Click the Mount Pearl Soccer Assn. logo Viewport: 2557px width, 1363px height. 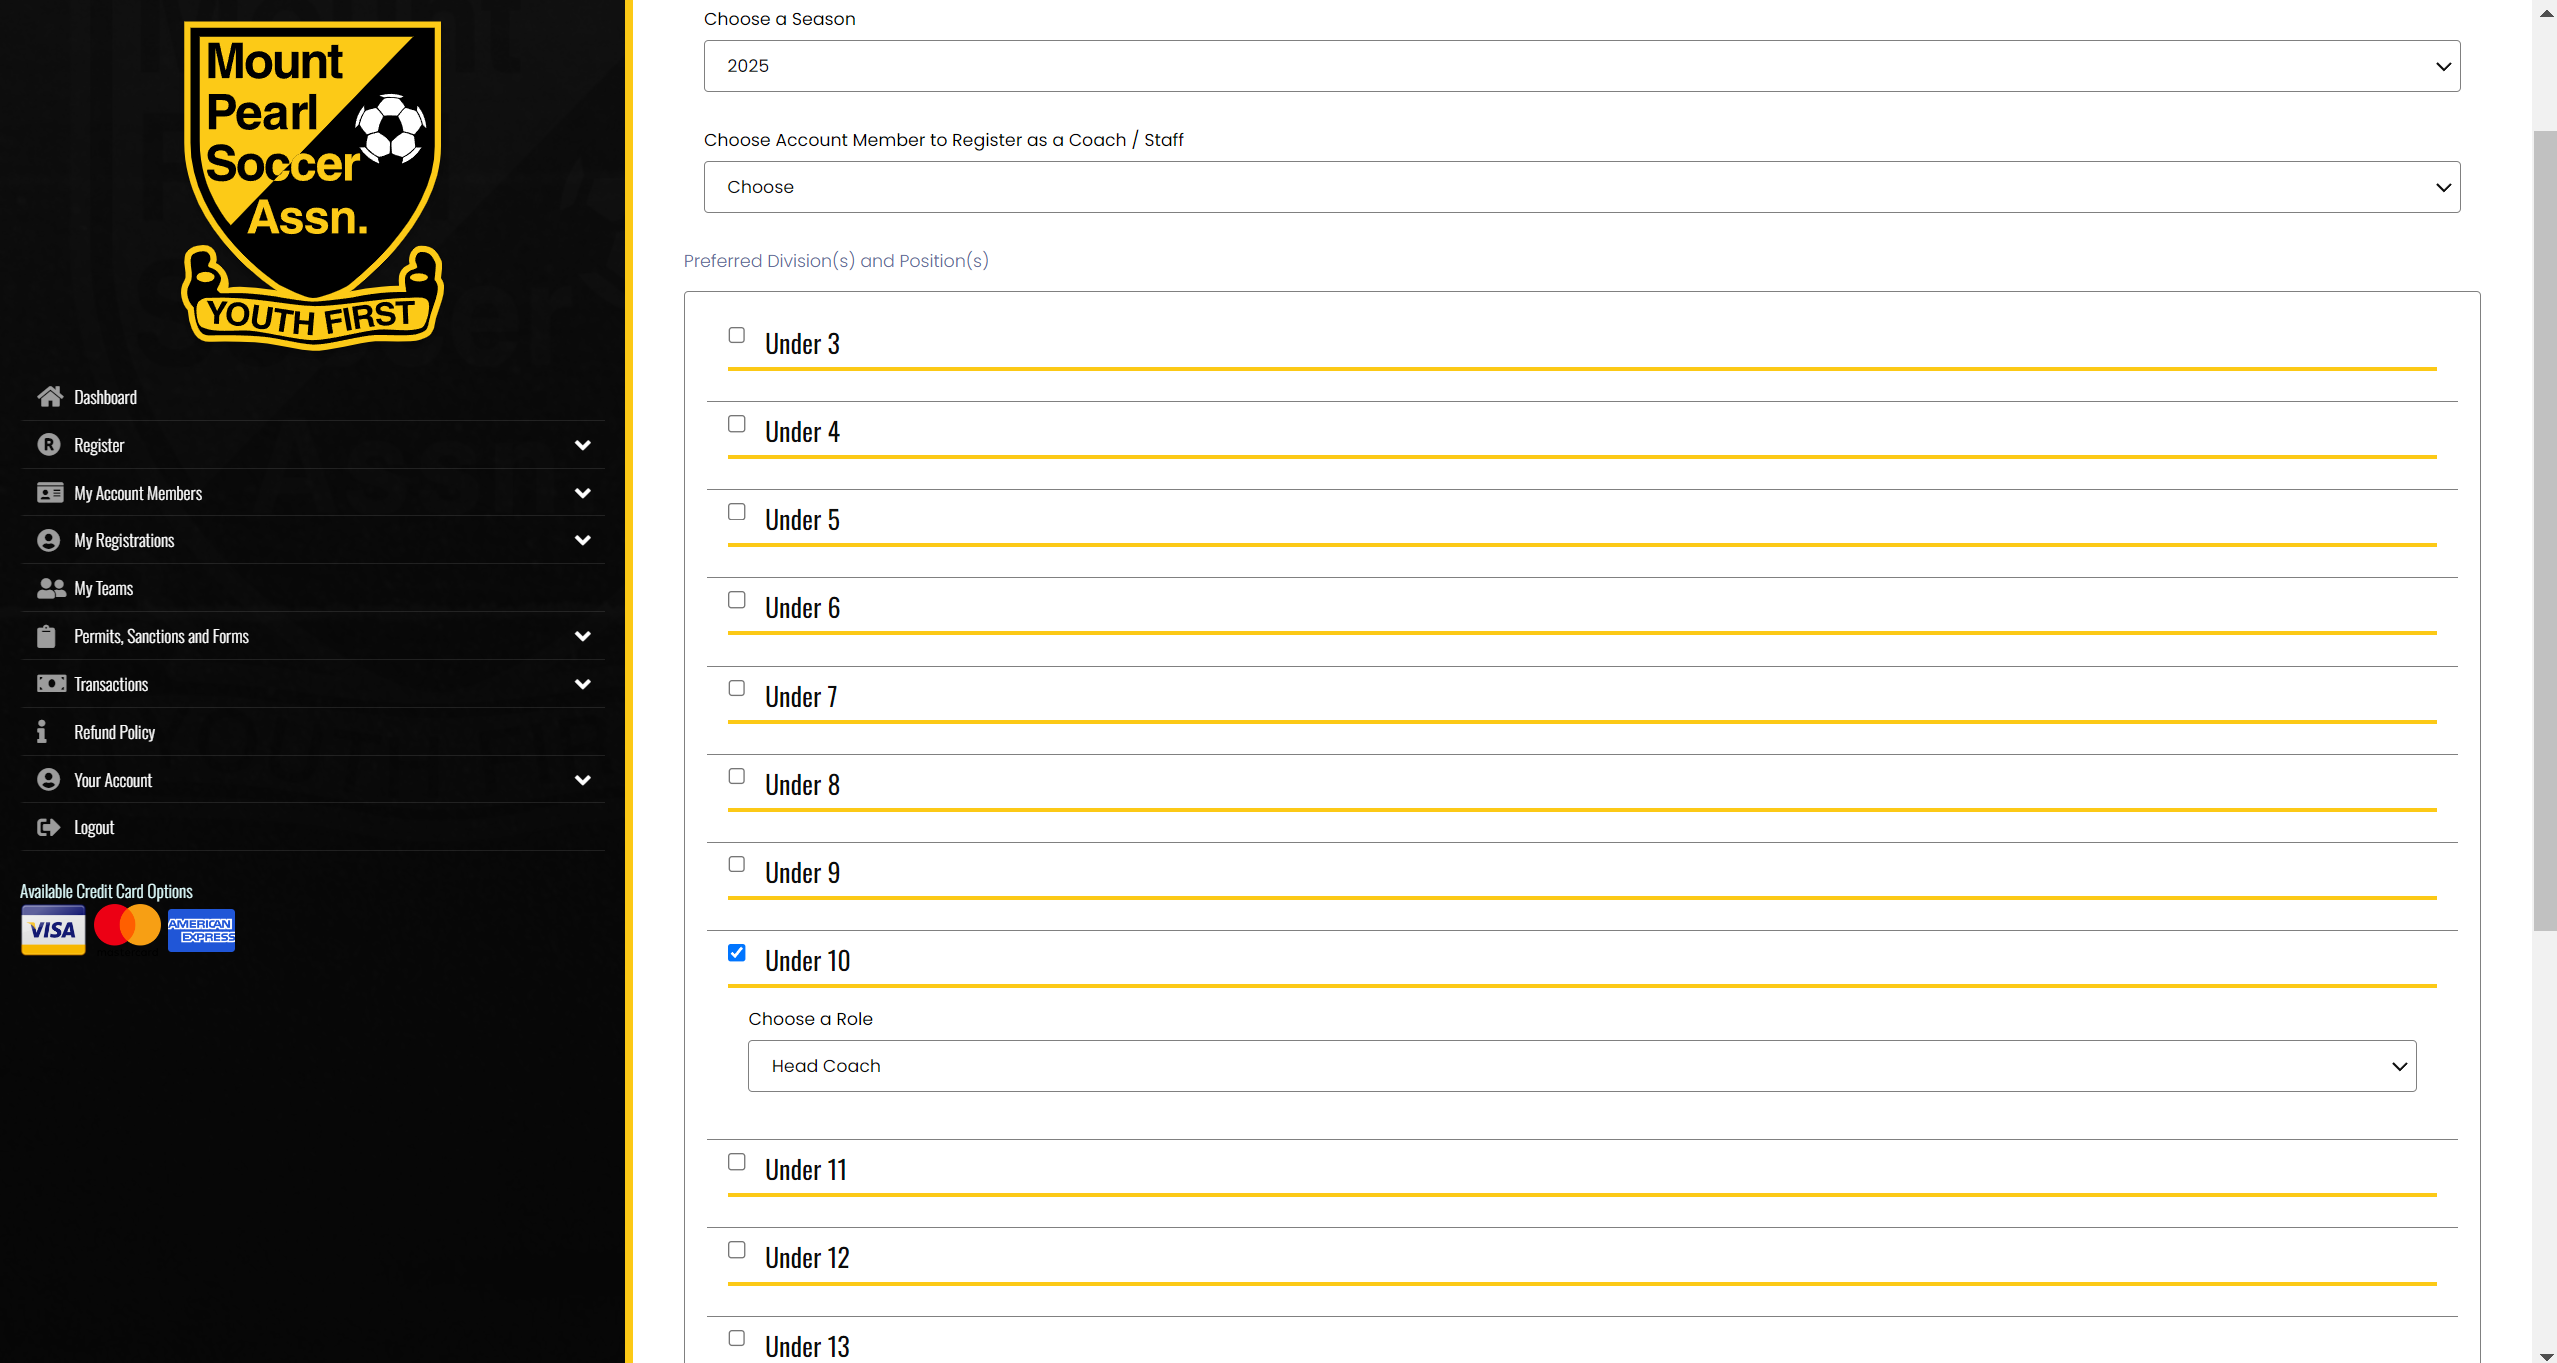click(x=313, y=186)
